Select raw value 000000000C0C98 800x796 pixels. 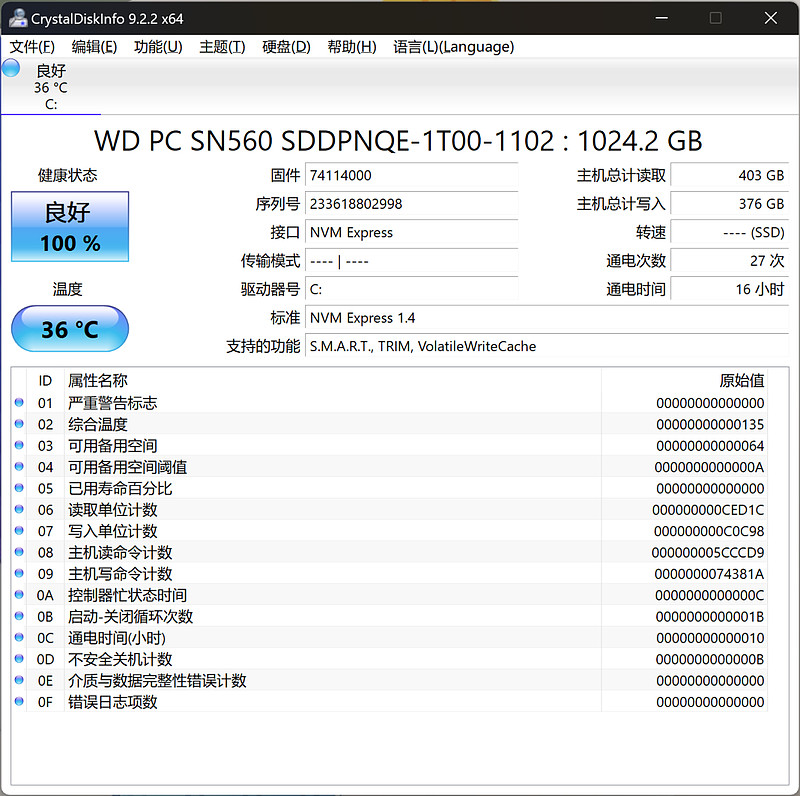pos(709,532)
